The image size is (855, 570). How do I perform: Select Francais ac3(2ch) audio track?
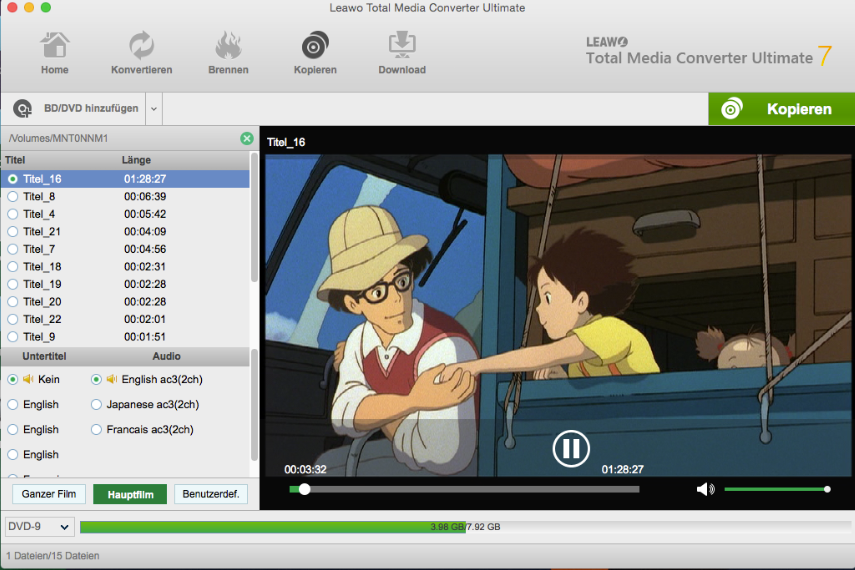[x=96, y=429]
